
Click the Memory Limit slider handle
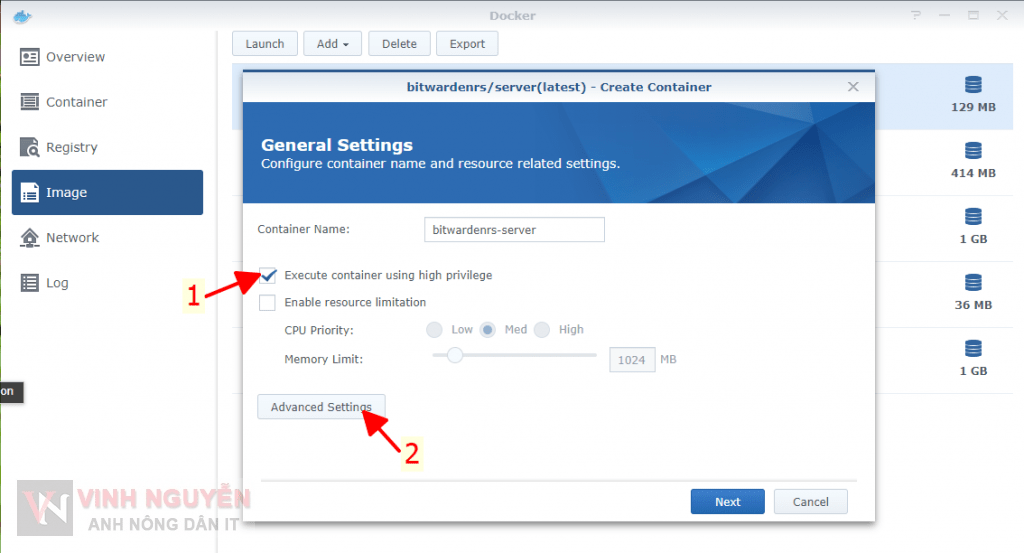pos(455,355)
